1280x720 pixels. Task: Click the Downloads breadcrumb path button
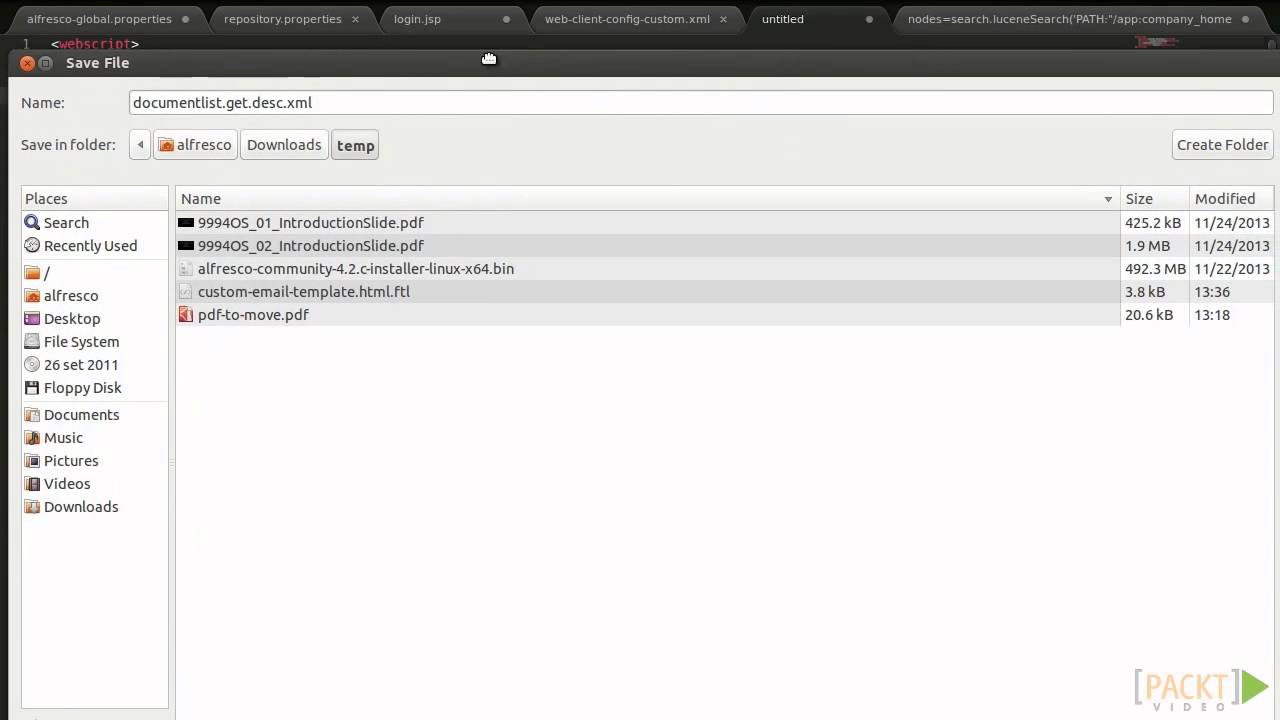point(284,145)
